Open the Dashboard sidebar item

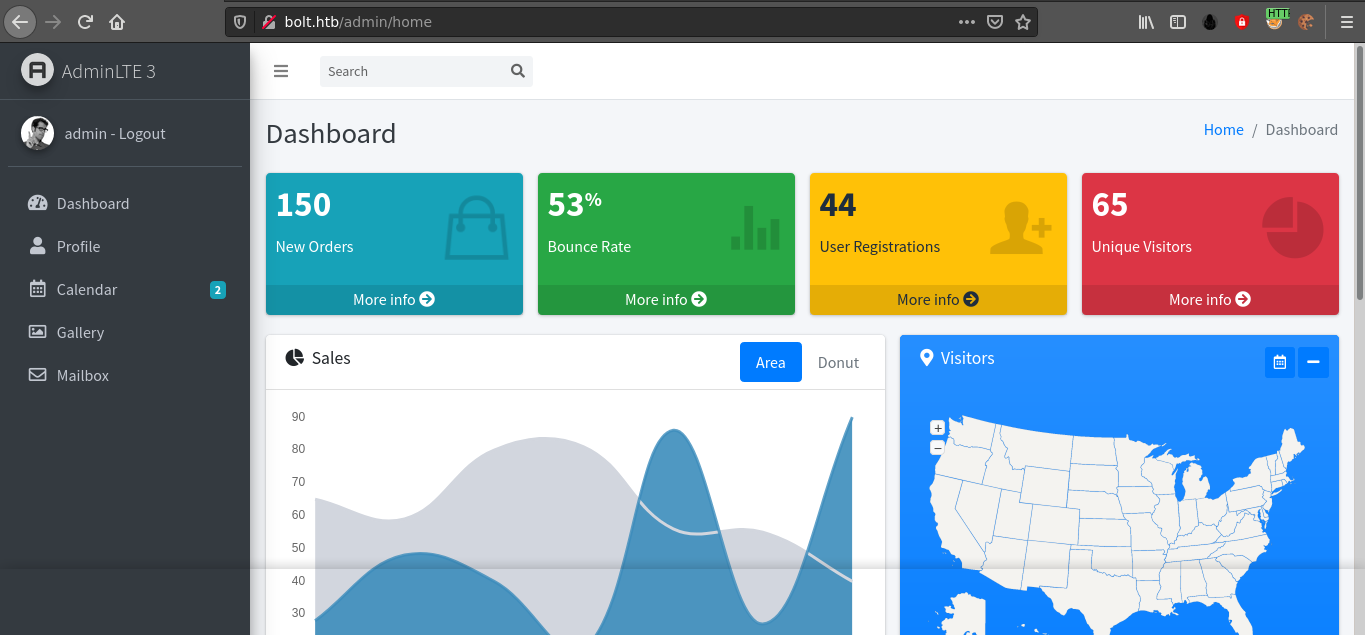pyautogui.click(x=92, y=203)
